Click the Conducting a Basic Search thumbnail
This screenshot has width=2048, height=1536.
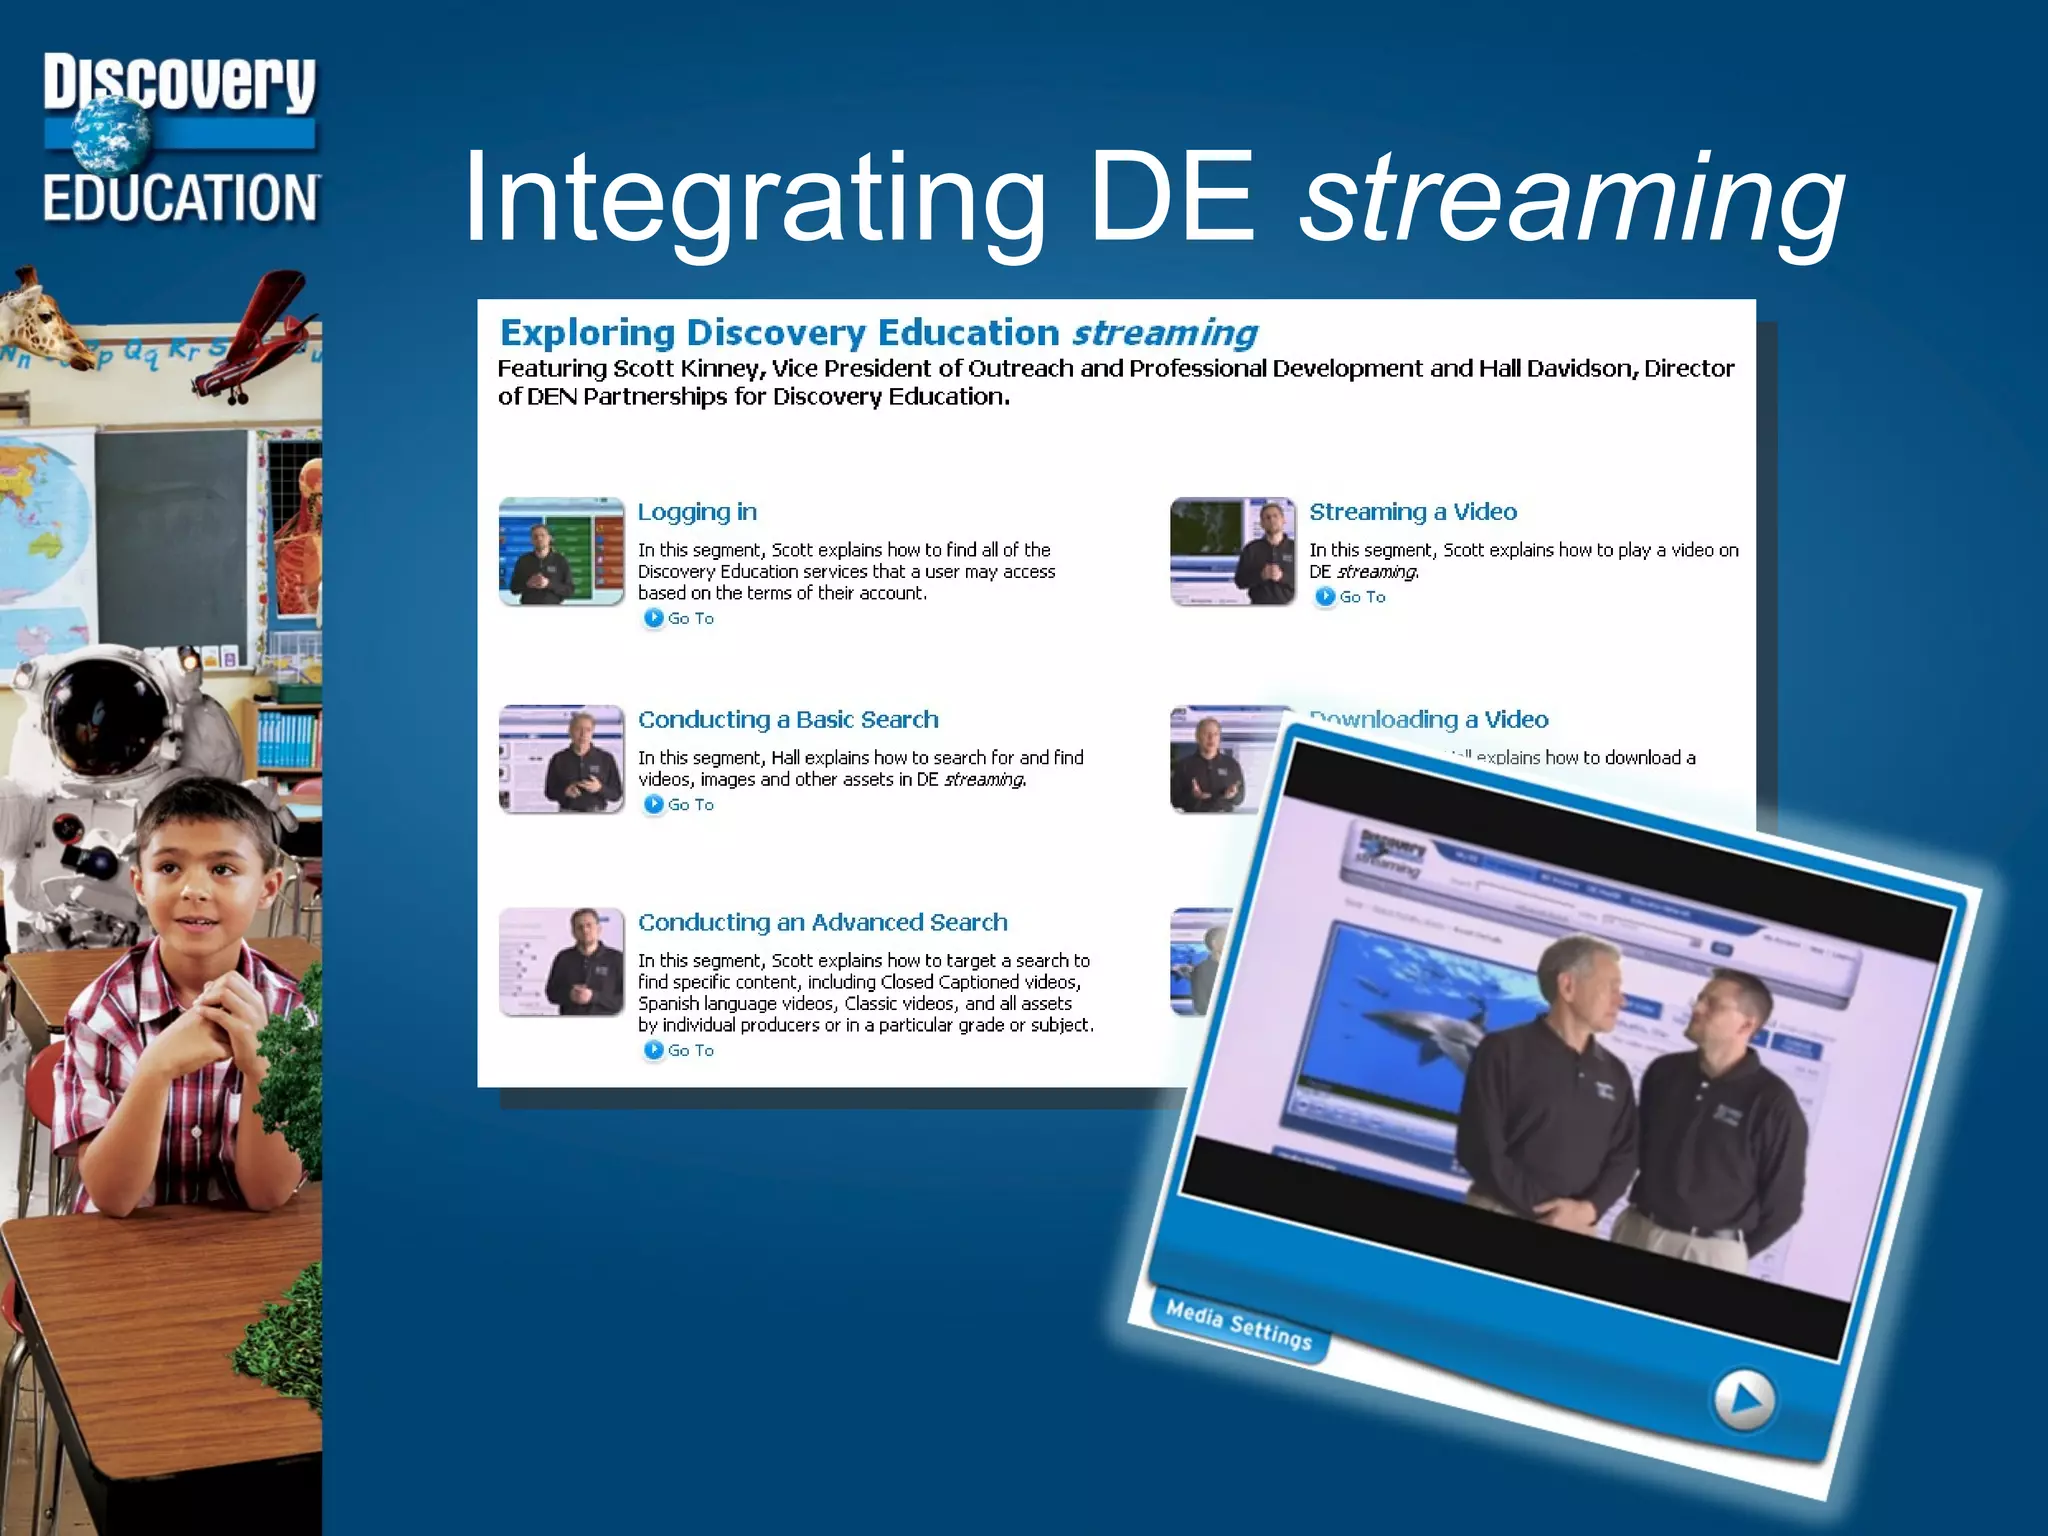coord(561,759)
